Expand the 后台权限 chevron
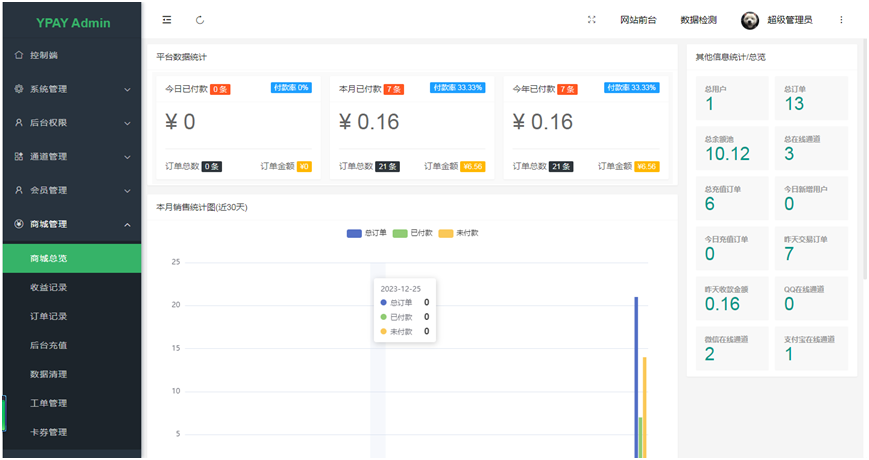 (127, 123)
